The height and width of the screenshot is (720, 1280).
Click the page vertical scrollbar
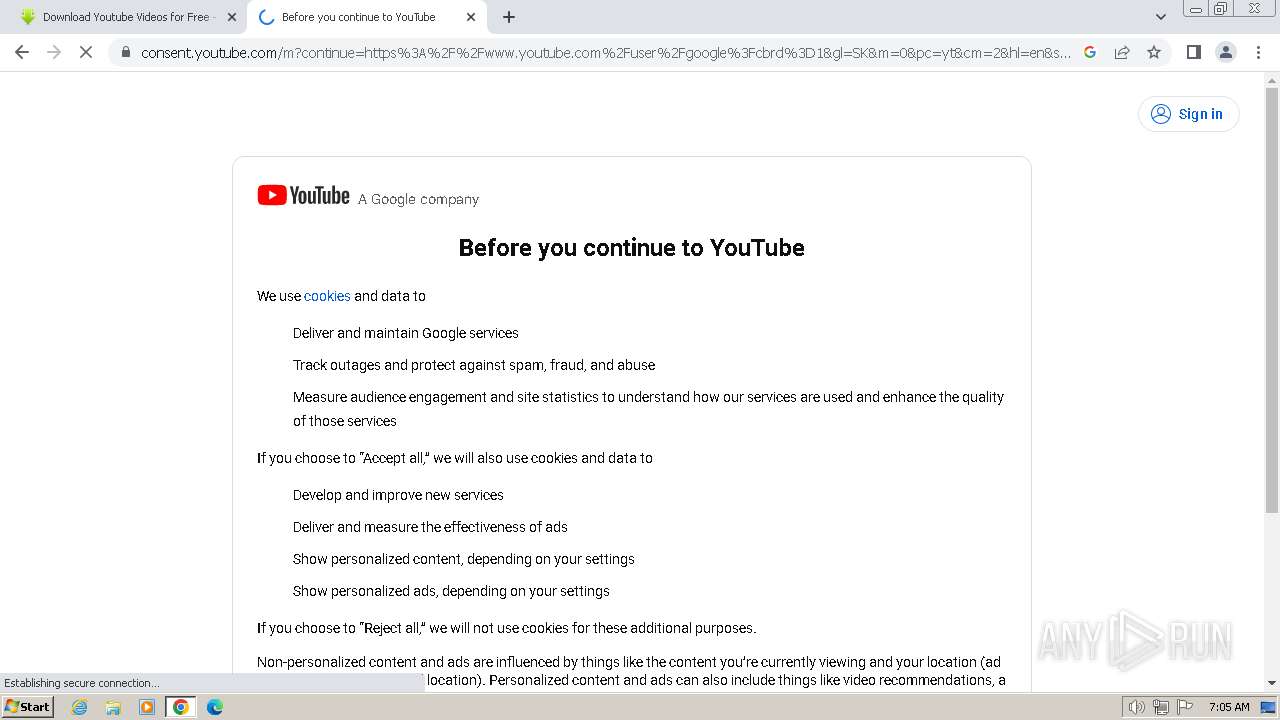[x=1272, y=300]
